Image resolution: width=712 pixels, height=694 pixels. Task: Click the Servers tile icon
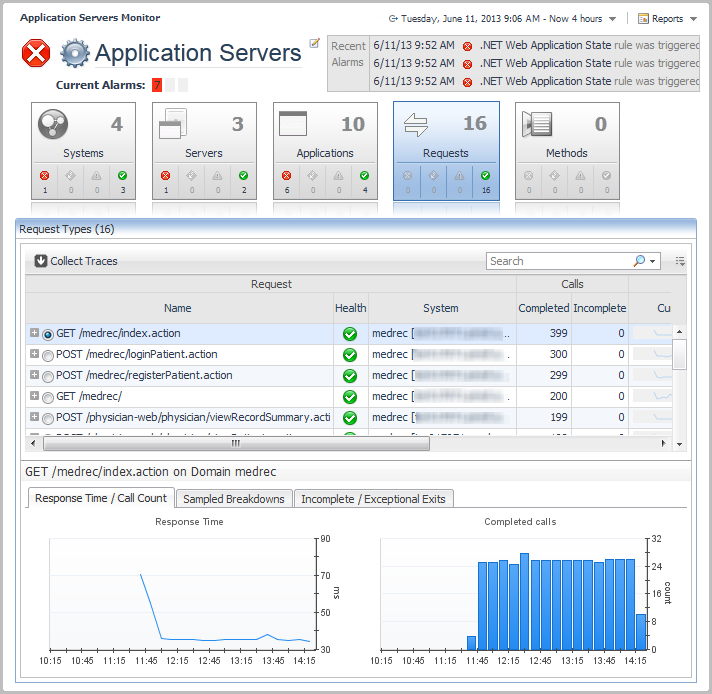(173, 124)
